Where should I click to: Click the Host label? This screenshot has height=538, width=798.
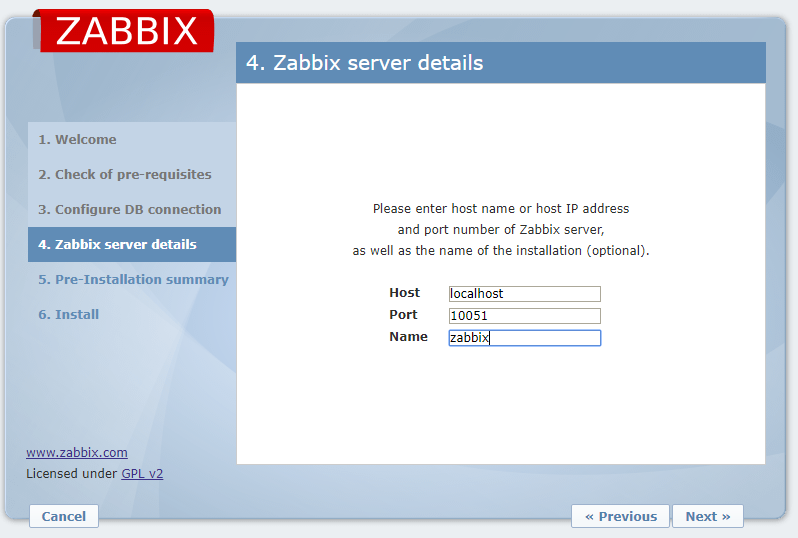coord(405,293)
